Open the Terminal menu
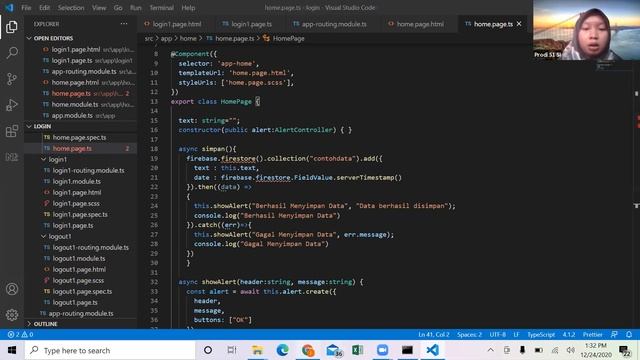The width and height of the screenshot is (640, 360). pyautogui.click(x=161, y=8)
